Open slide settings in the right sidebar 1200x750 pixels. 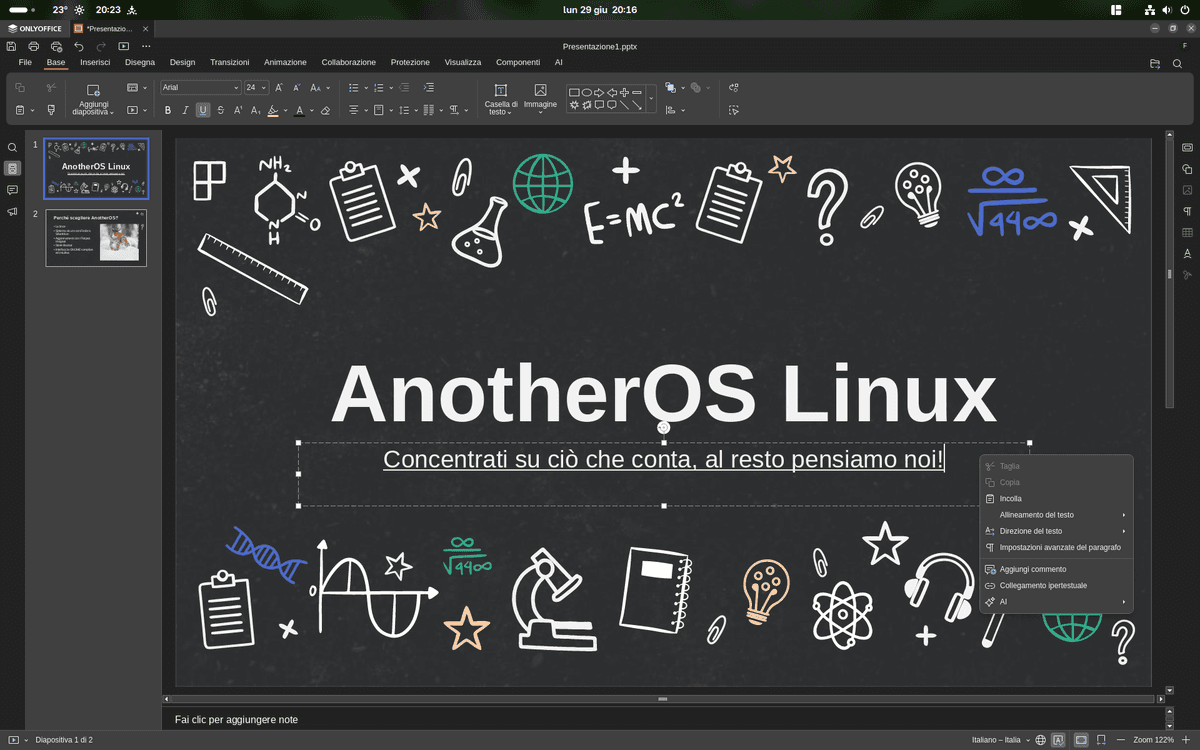(1187, 147)
